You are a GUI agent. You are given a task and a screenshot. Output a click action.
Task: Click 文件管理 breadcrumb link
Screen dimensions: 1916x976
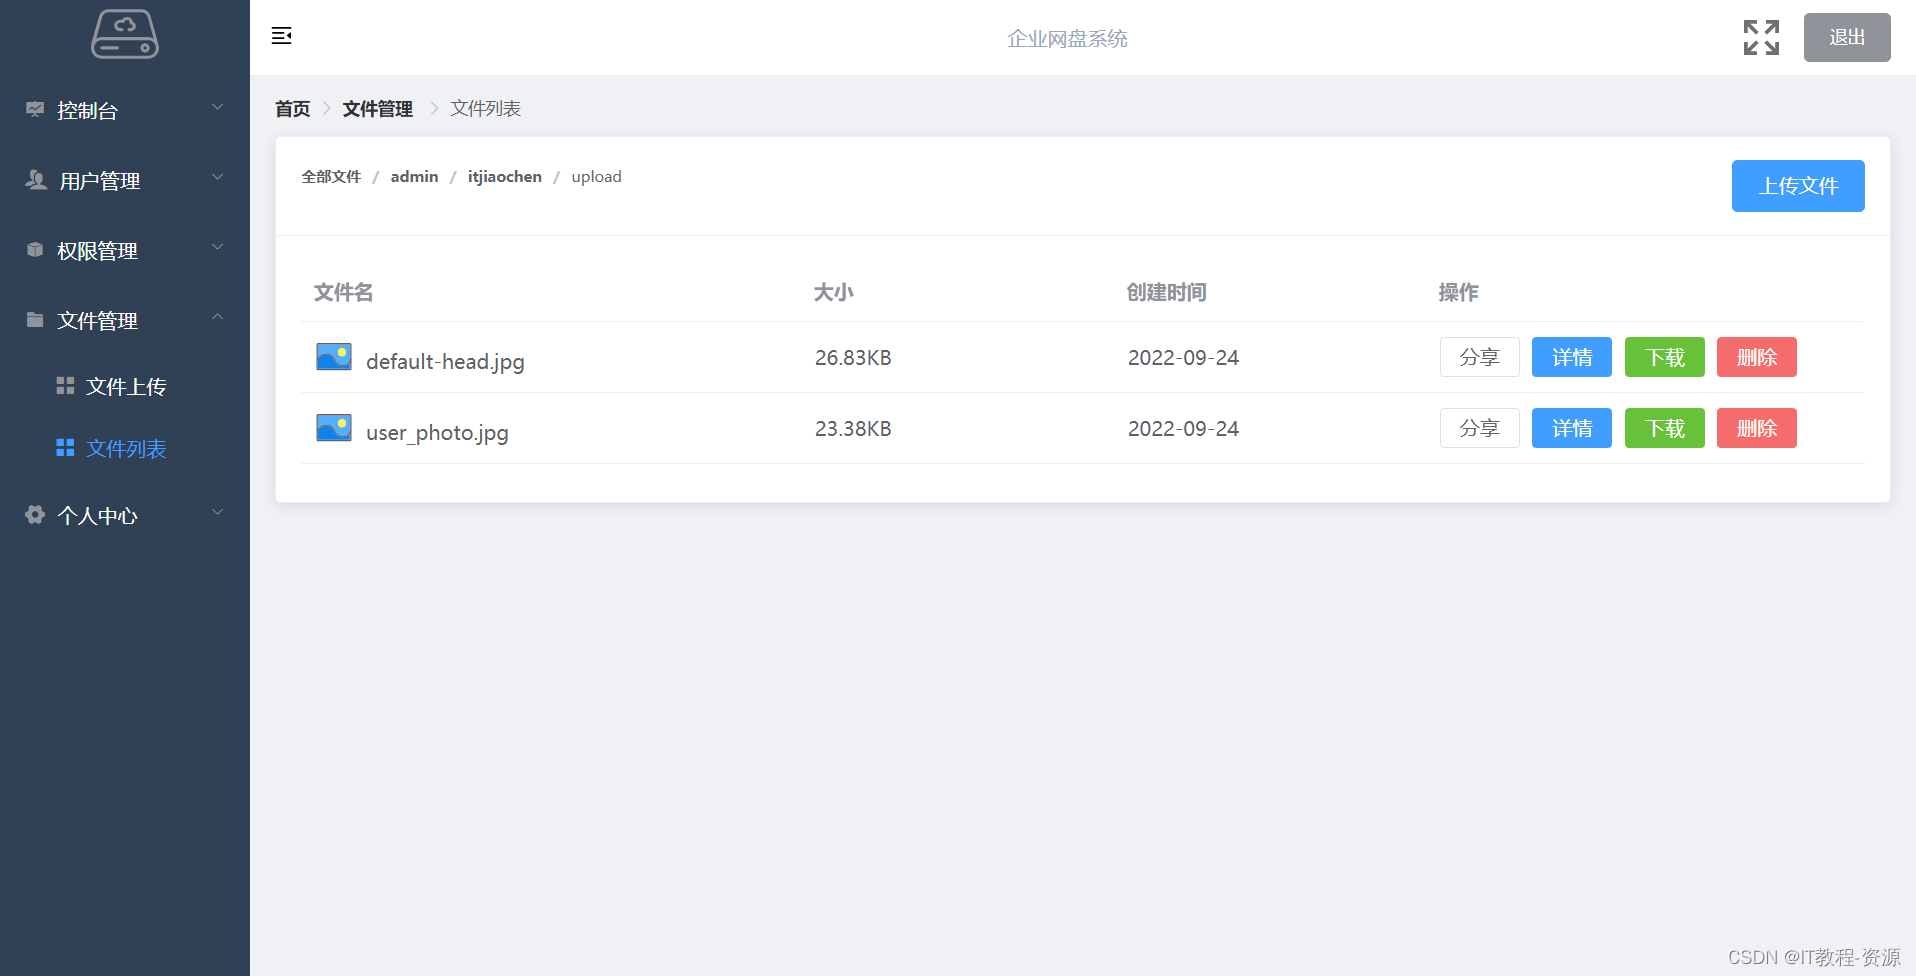pyautogui.click(x=378, y=108)
